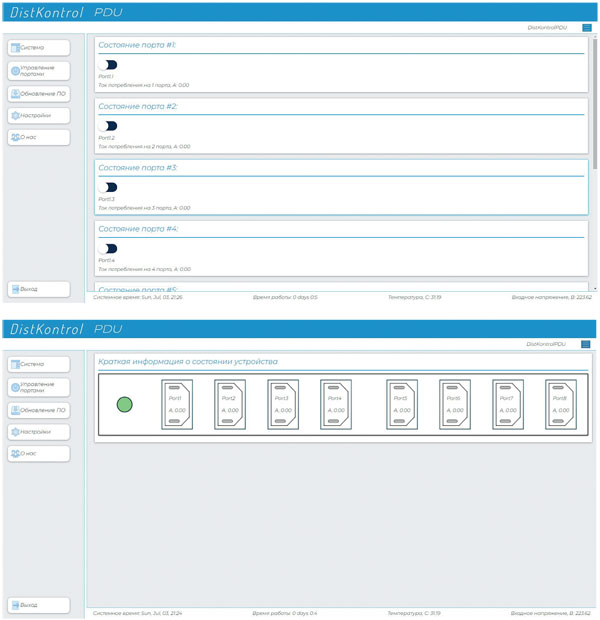Viewport: 600px width, 620px height.
Task: Open Система on the port status page
Action: [39, 48]
